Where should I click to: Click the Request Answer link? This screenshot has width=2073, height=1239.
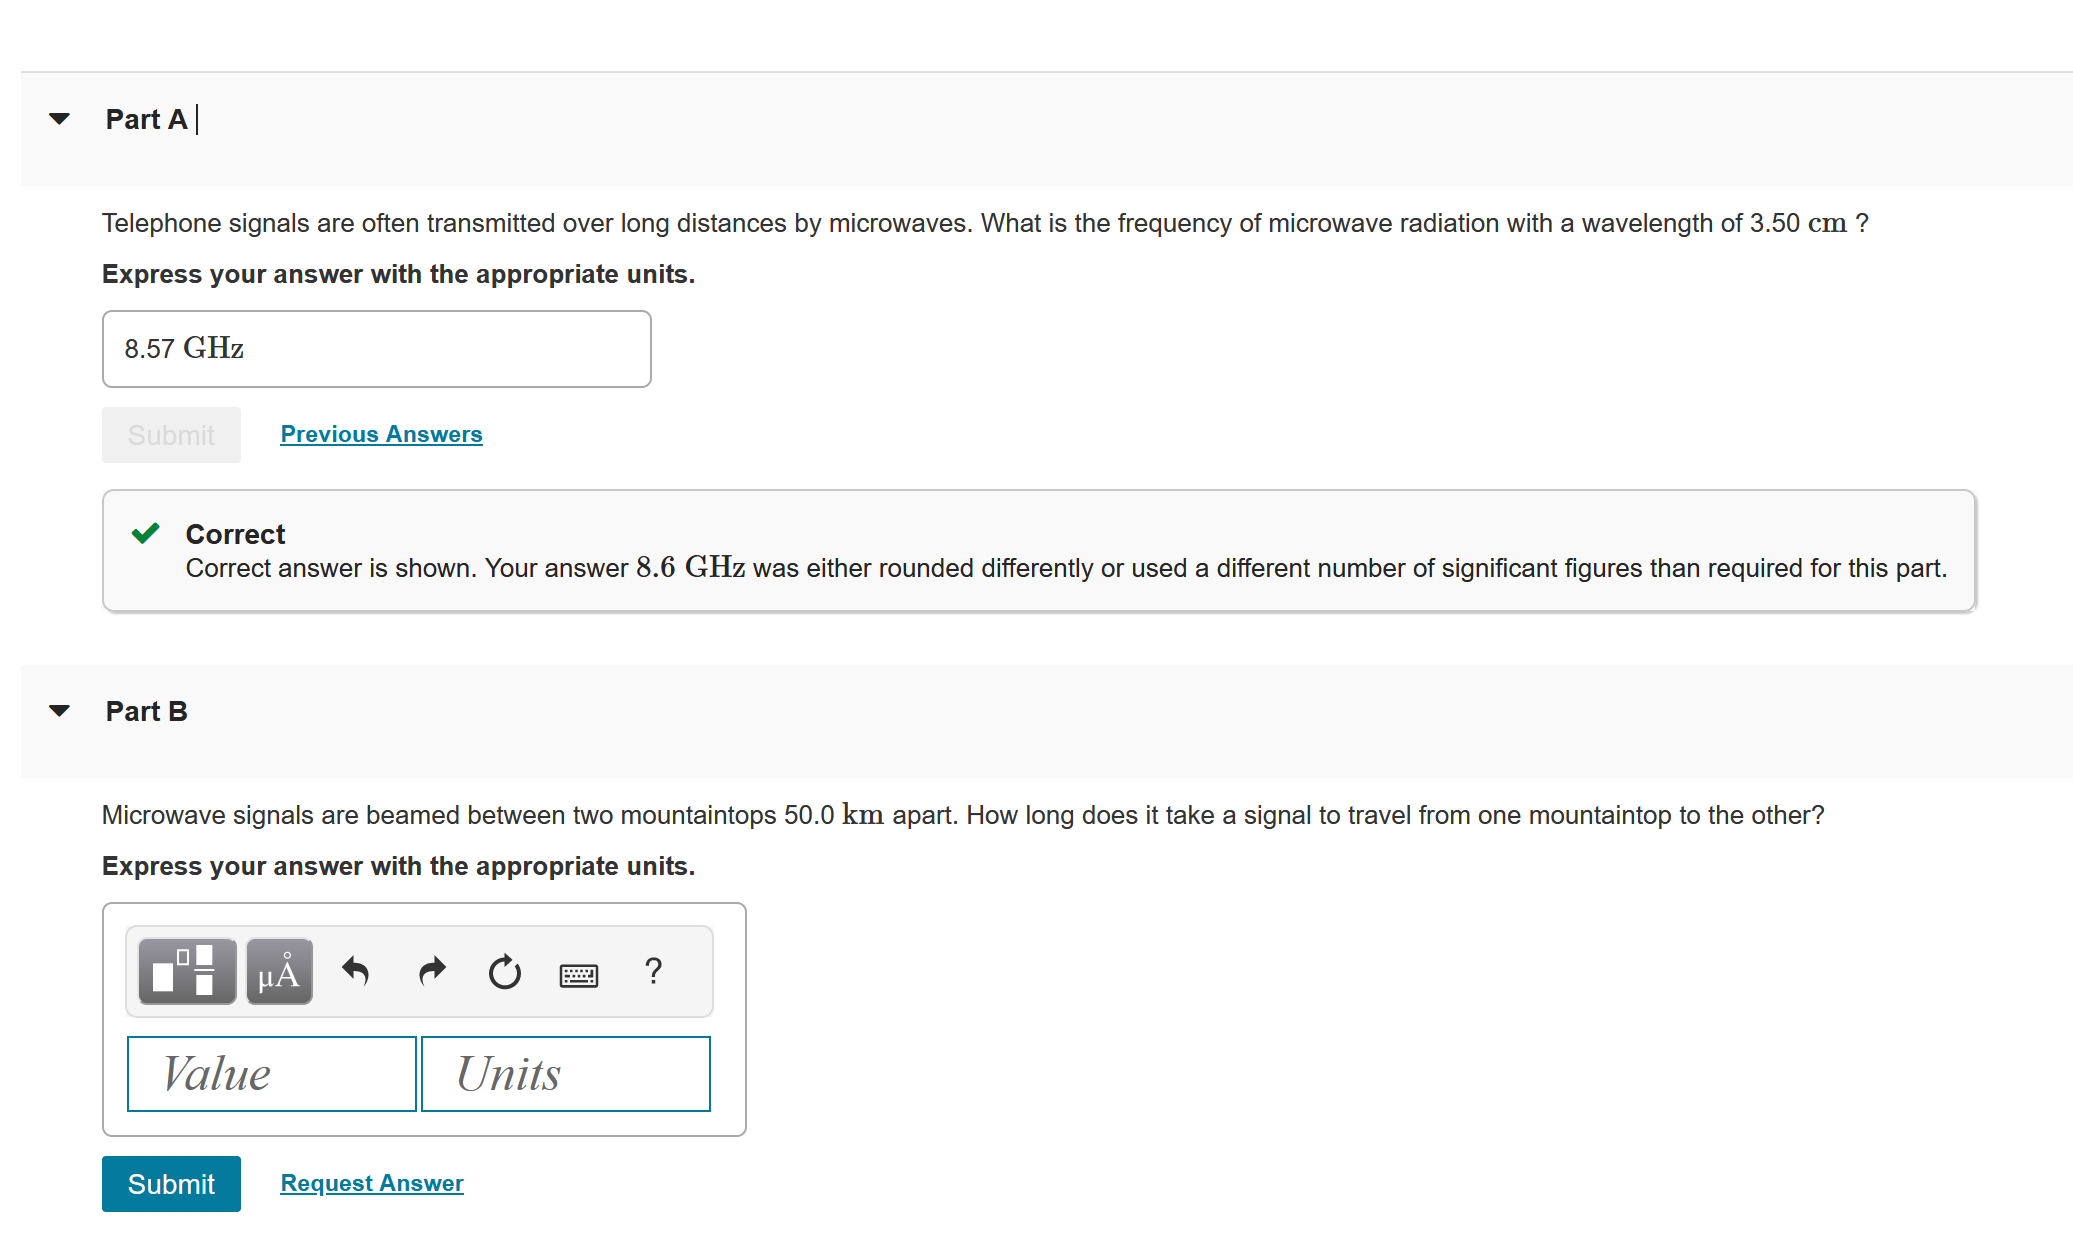coord(372,1183)
